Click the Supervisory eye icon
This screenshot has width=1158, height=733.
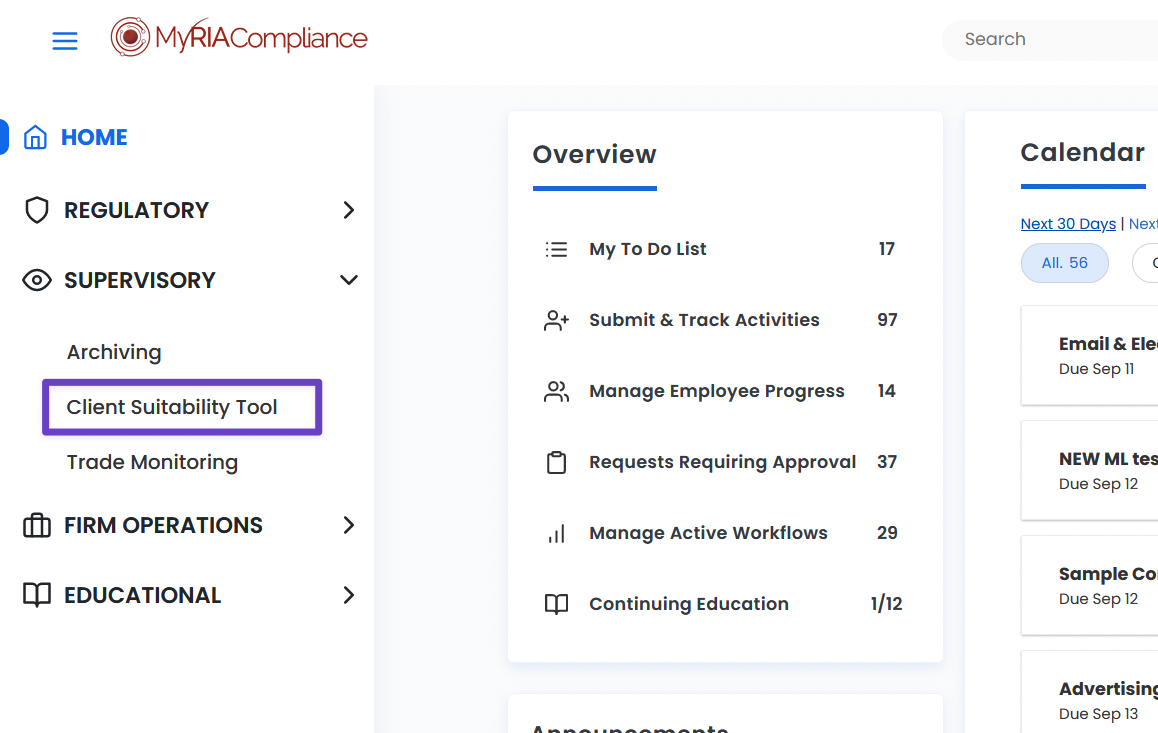[x=37, y=280]
